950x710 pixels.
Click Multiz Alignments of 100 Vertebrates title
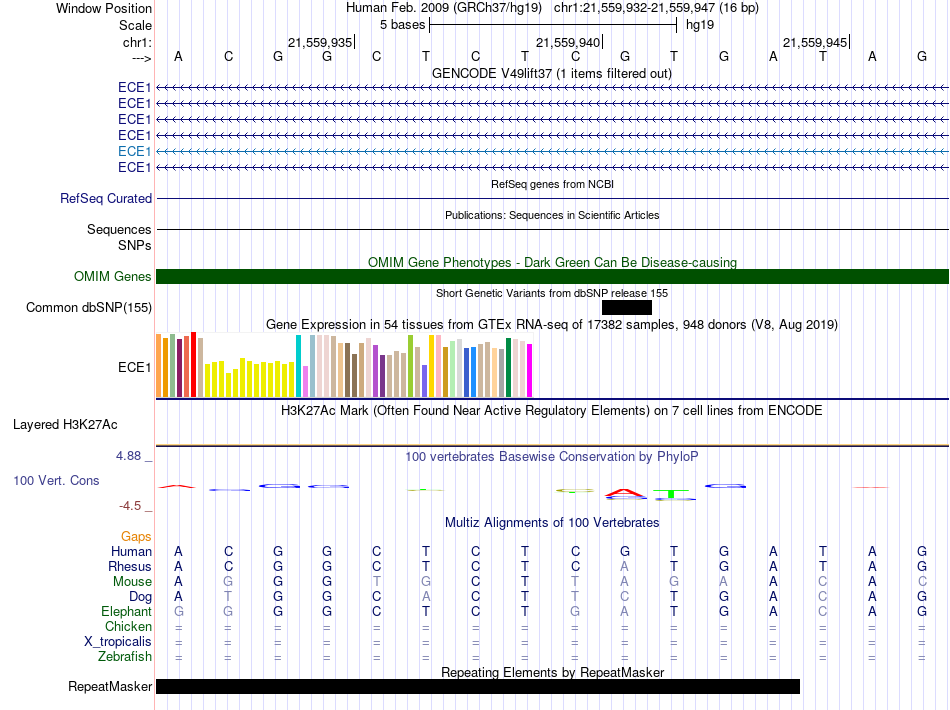[552, 523]
